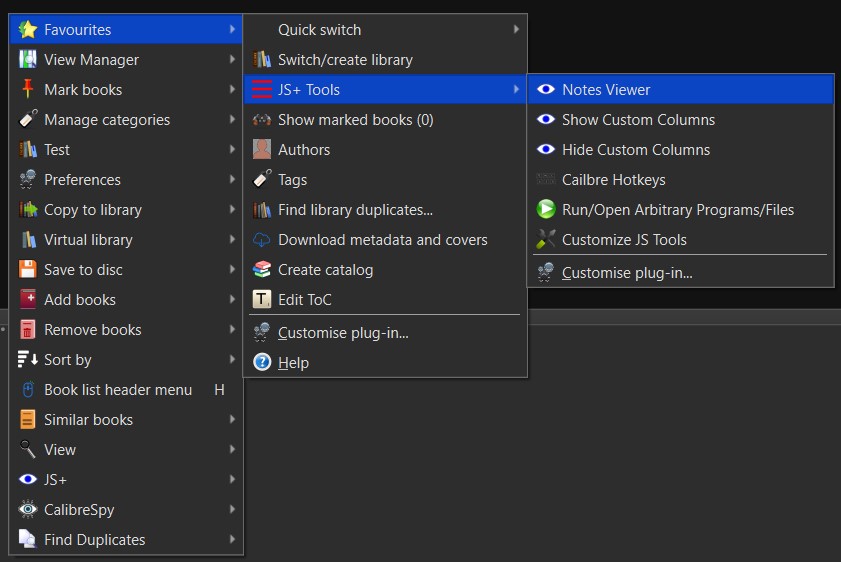Expand the Sort by submenu arrow
841x562 pixels.
coord(232,360)
